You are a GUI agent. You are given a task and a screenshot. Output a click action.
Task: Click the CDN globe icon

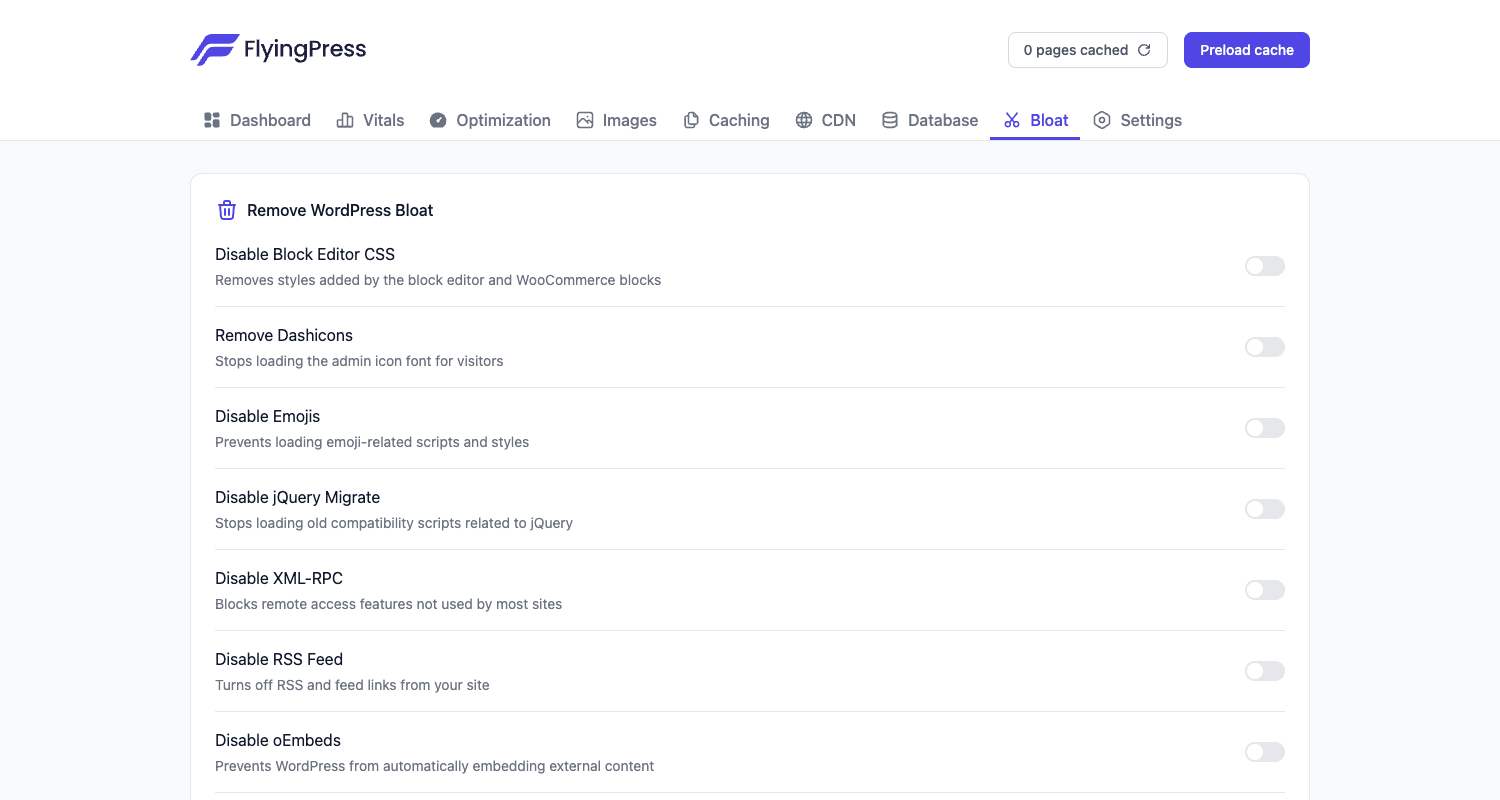pos(804,120)
